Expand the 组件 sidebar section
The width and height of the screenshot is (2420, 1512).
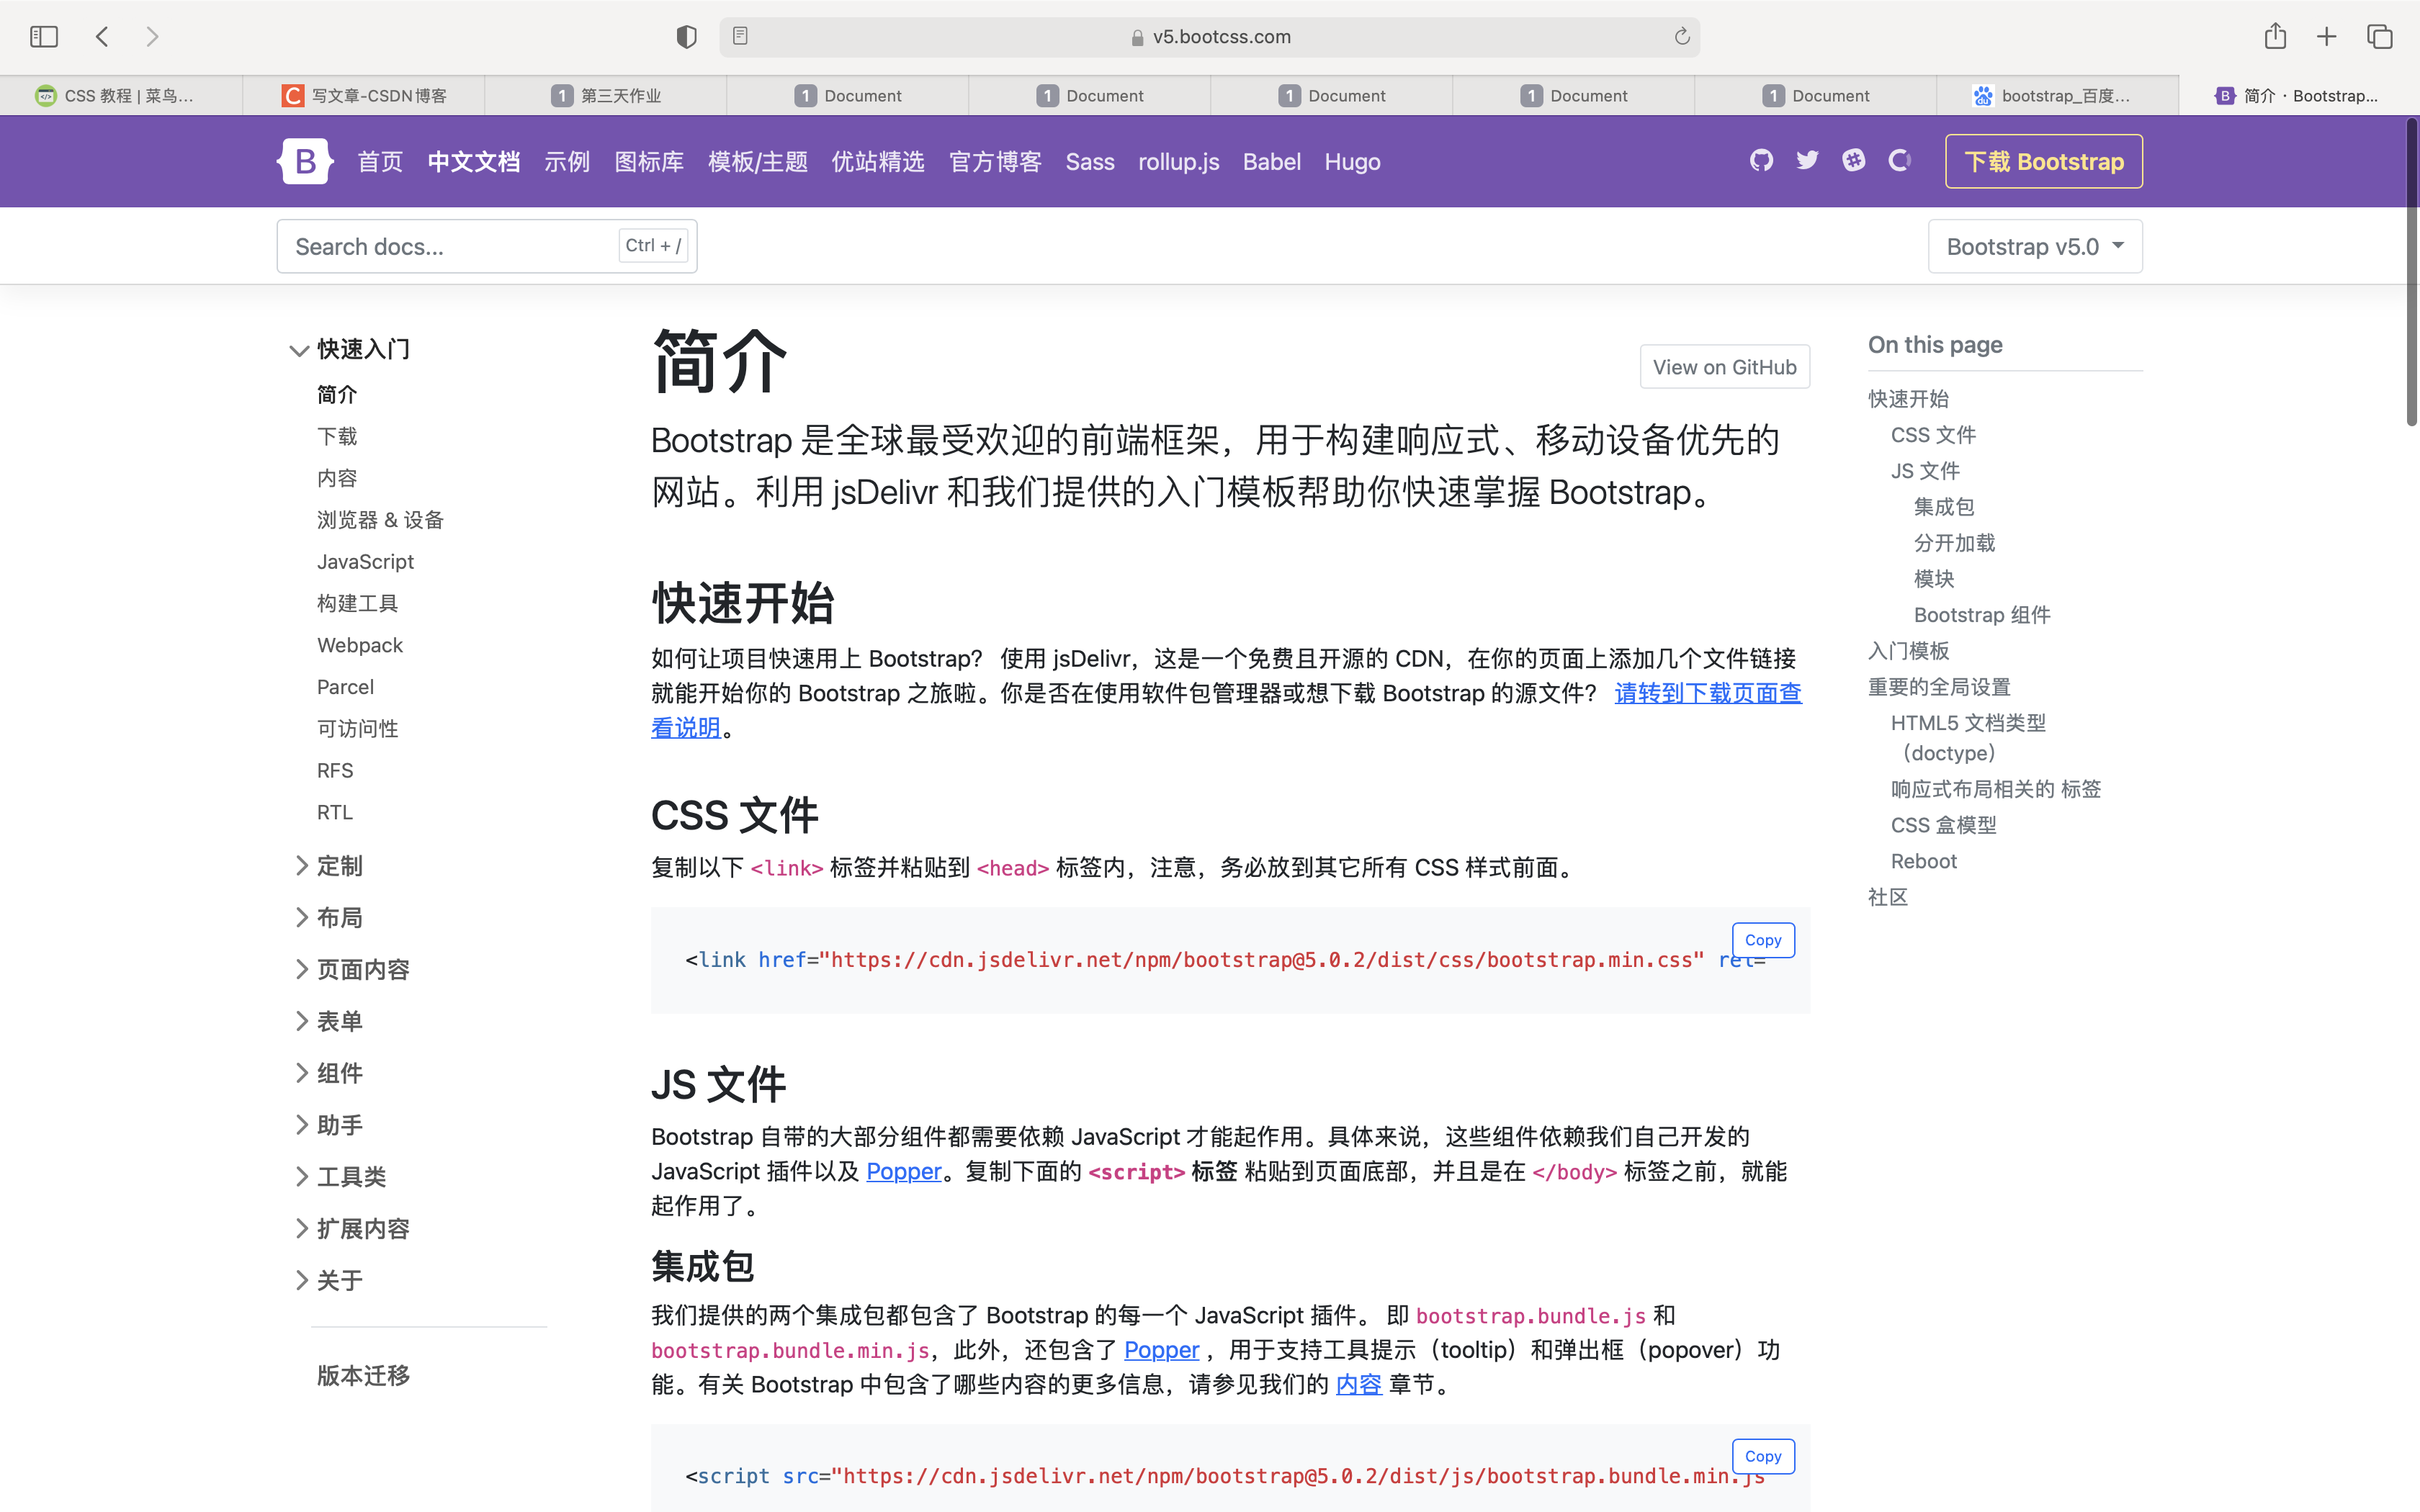(x=328, y=1073)
